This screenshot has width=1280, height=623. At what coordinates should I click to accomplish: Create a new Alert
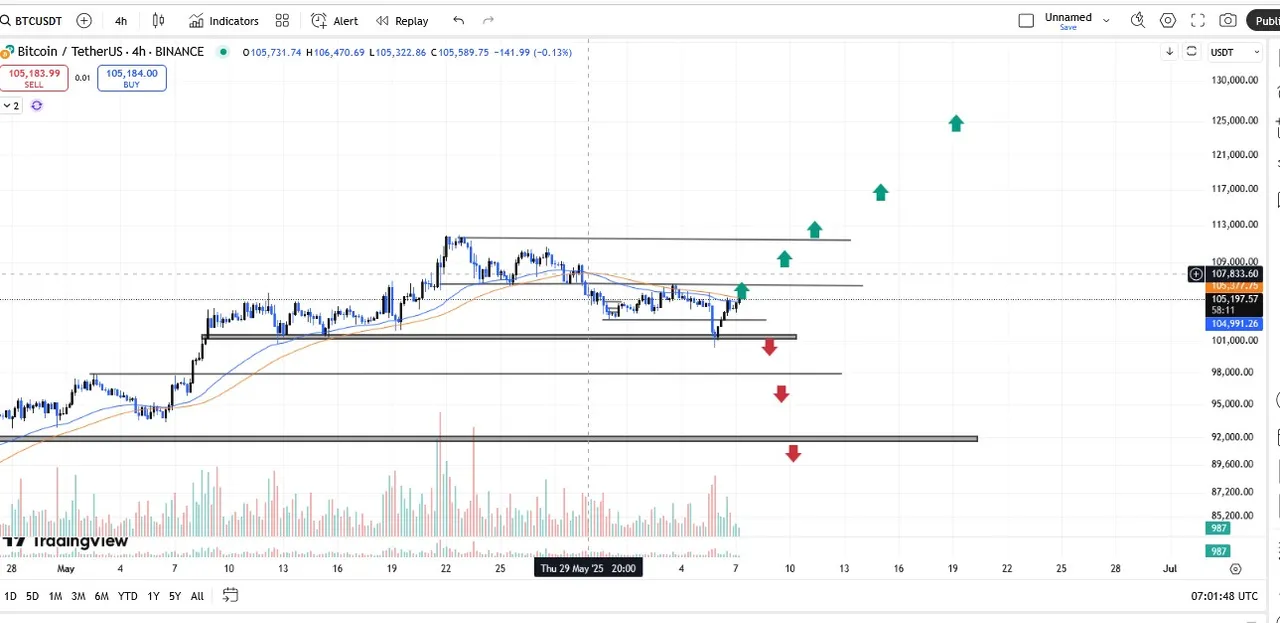pos(335,20)
